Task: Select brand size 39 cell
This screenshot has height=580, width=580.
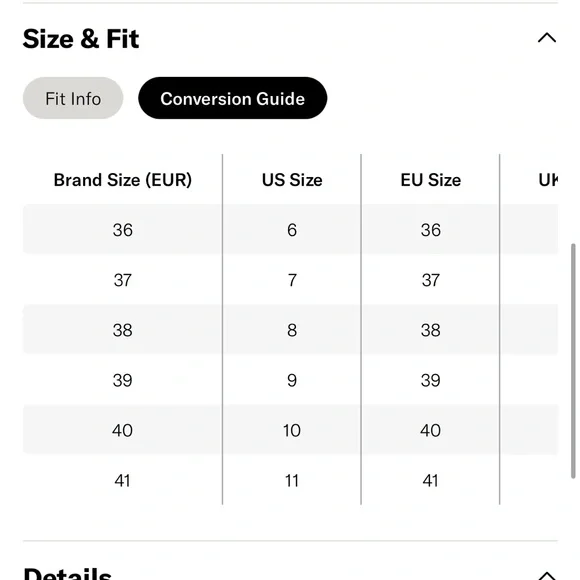Action: [x=123, y=380]
